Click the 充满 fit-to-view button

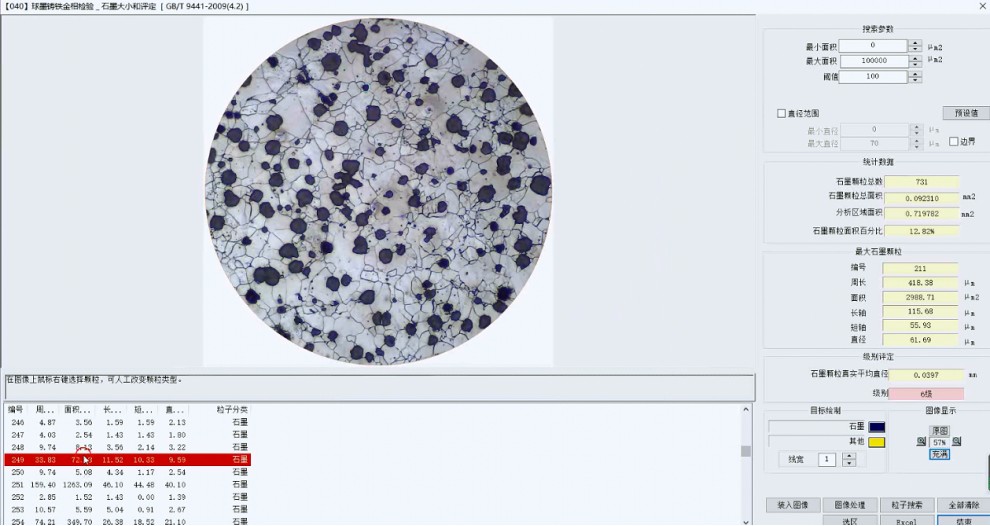939,454
